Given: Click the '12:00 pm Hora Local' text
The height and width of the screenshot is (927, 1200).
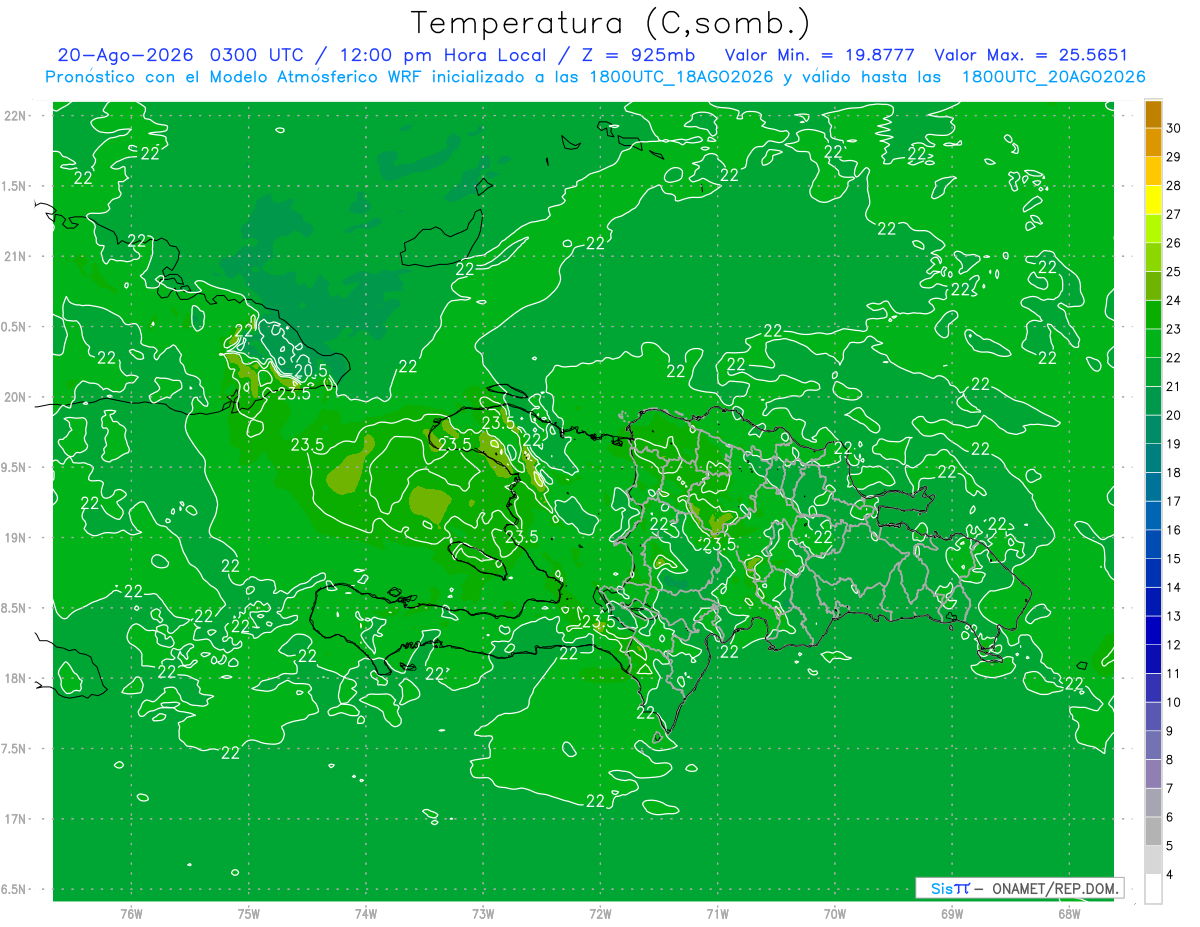Looking at the screenshot, I should (x=441, y=55).
